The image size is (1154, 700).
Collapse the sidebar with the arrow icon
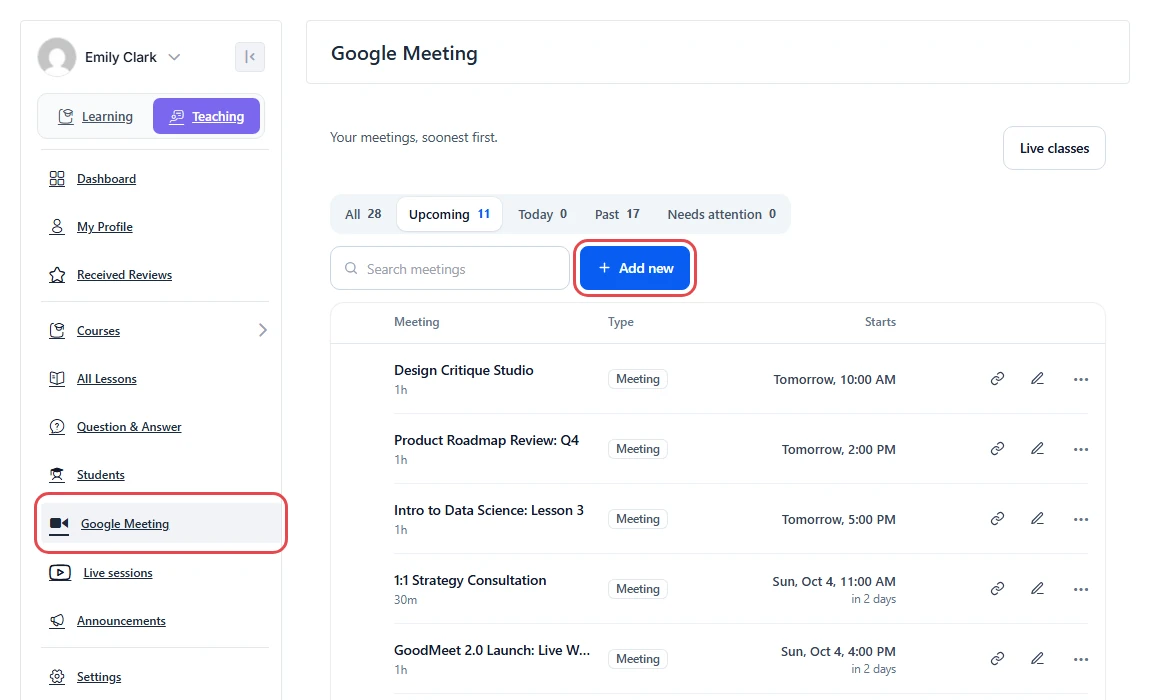coord(249,57)
